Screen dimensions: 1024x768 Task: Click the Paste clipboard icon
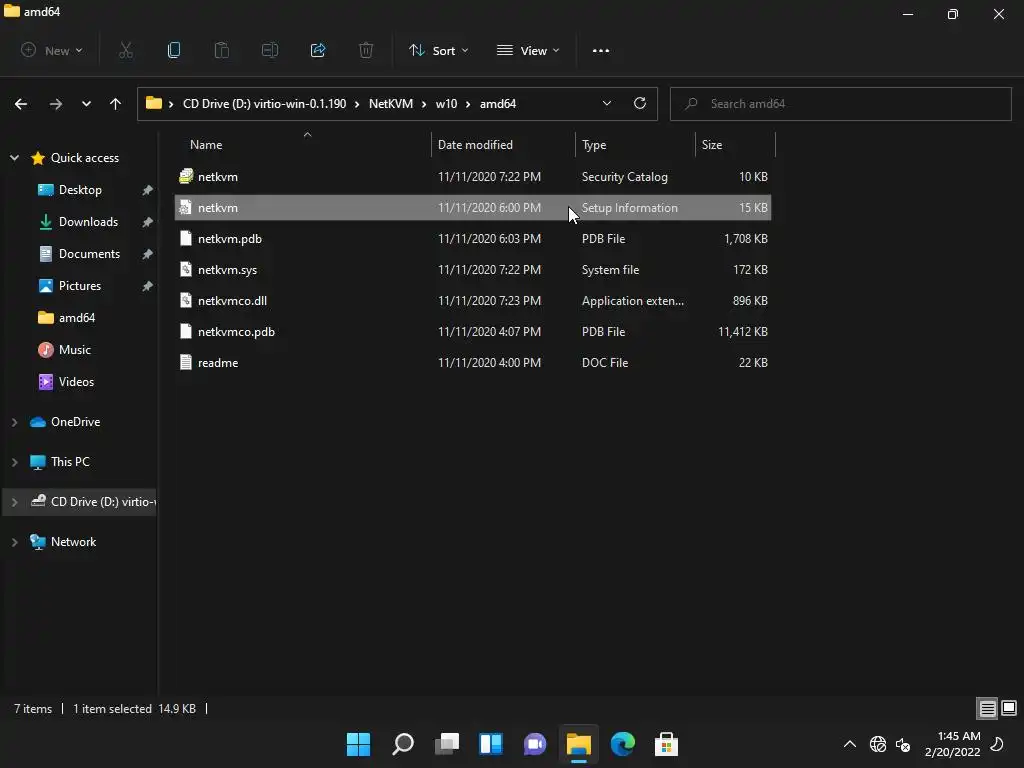click(222, 50)
